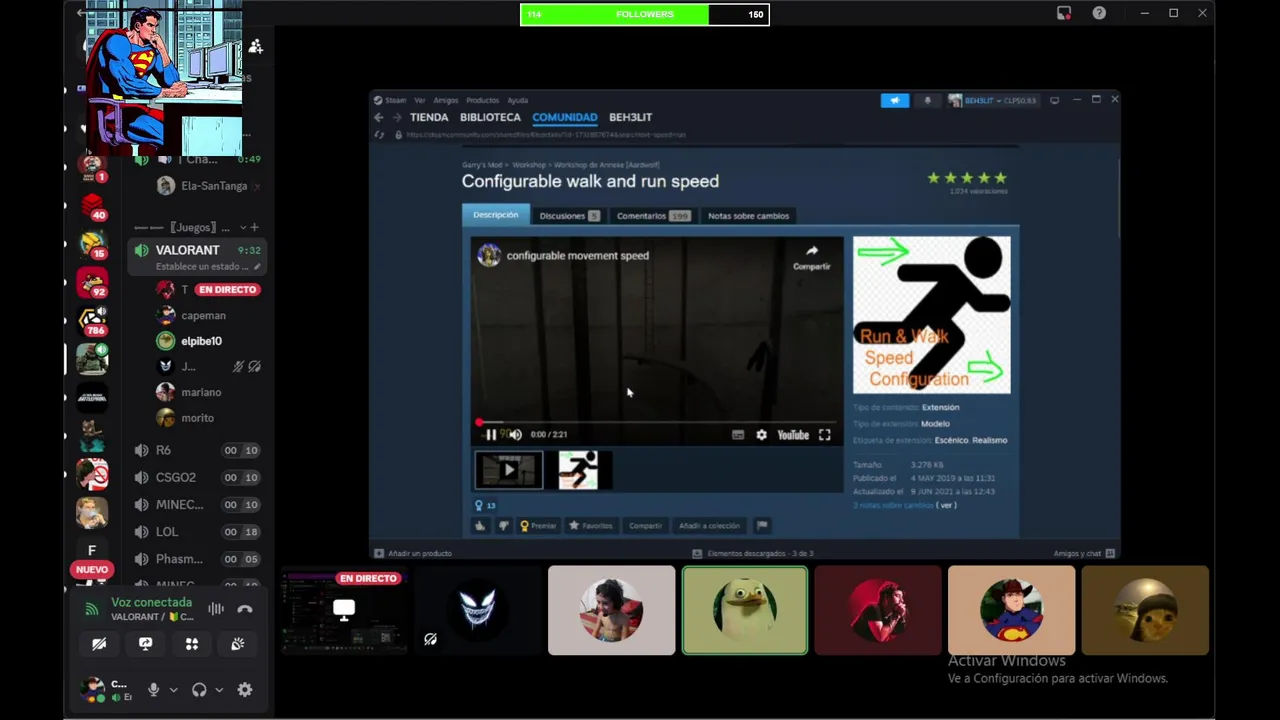Open the Comentarios tab
Viewport: 1280px width, 720px height.
click(653, 216)
